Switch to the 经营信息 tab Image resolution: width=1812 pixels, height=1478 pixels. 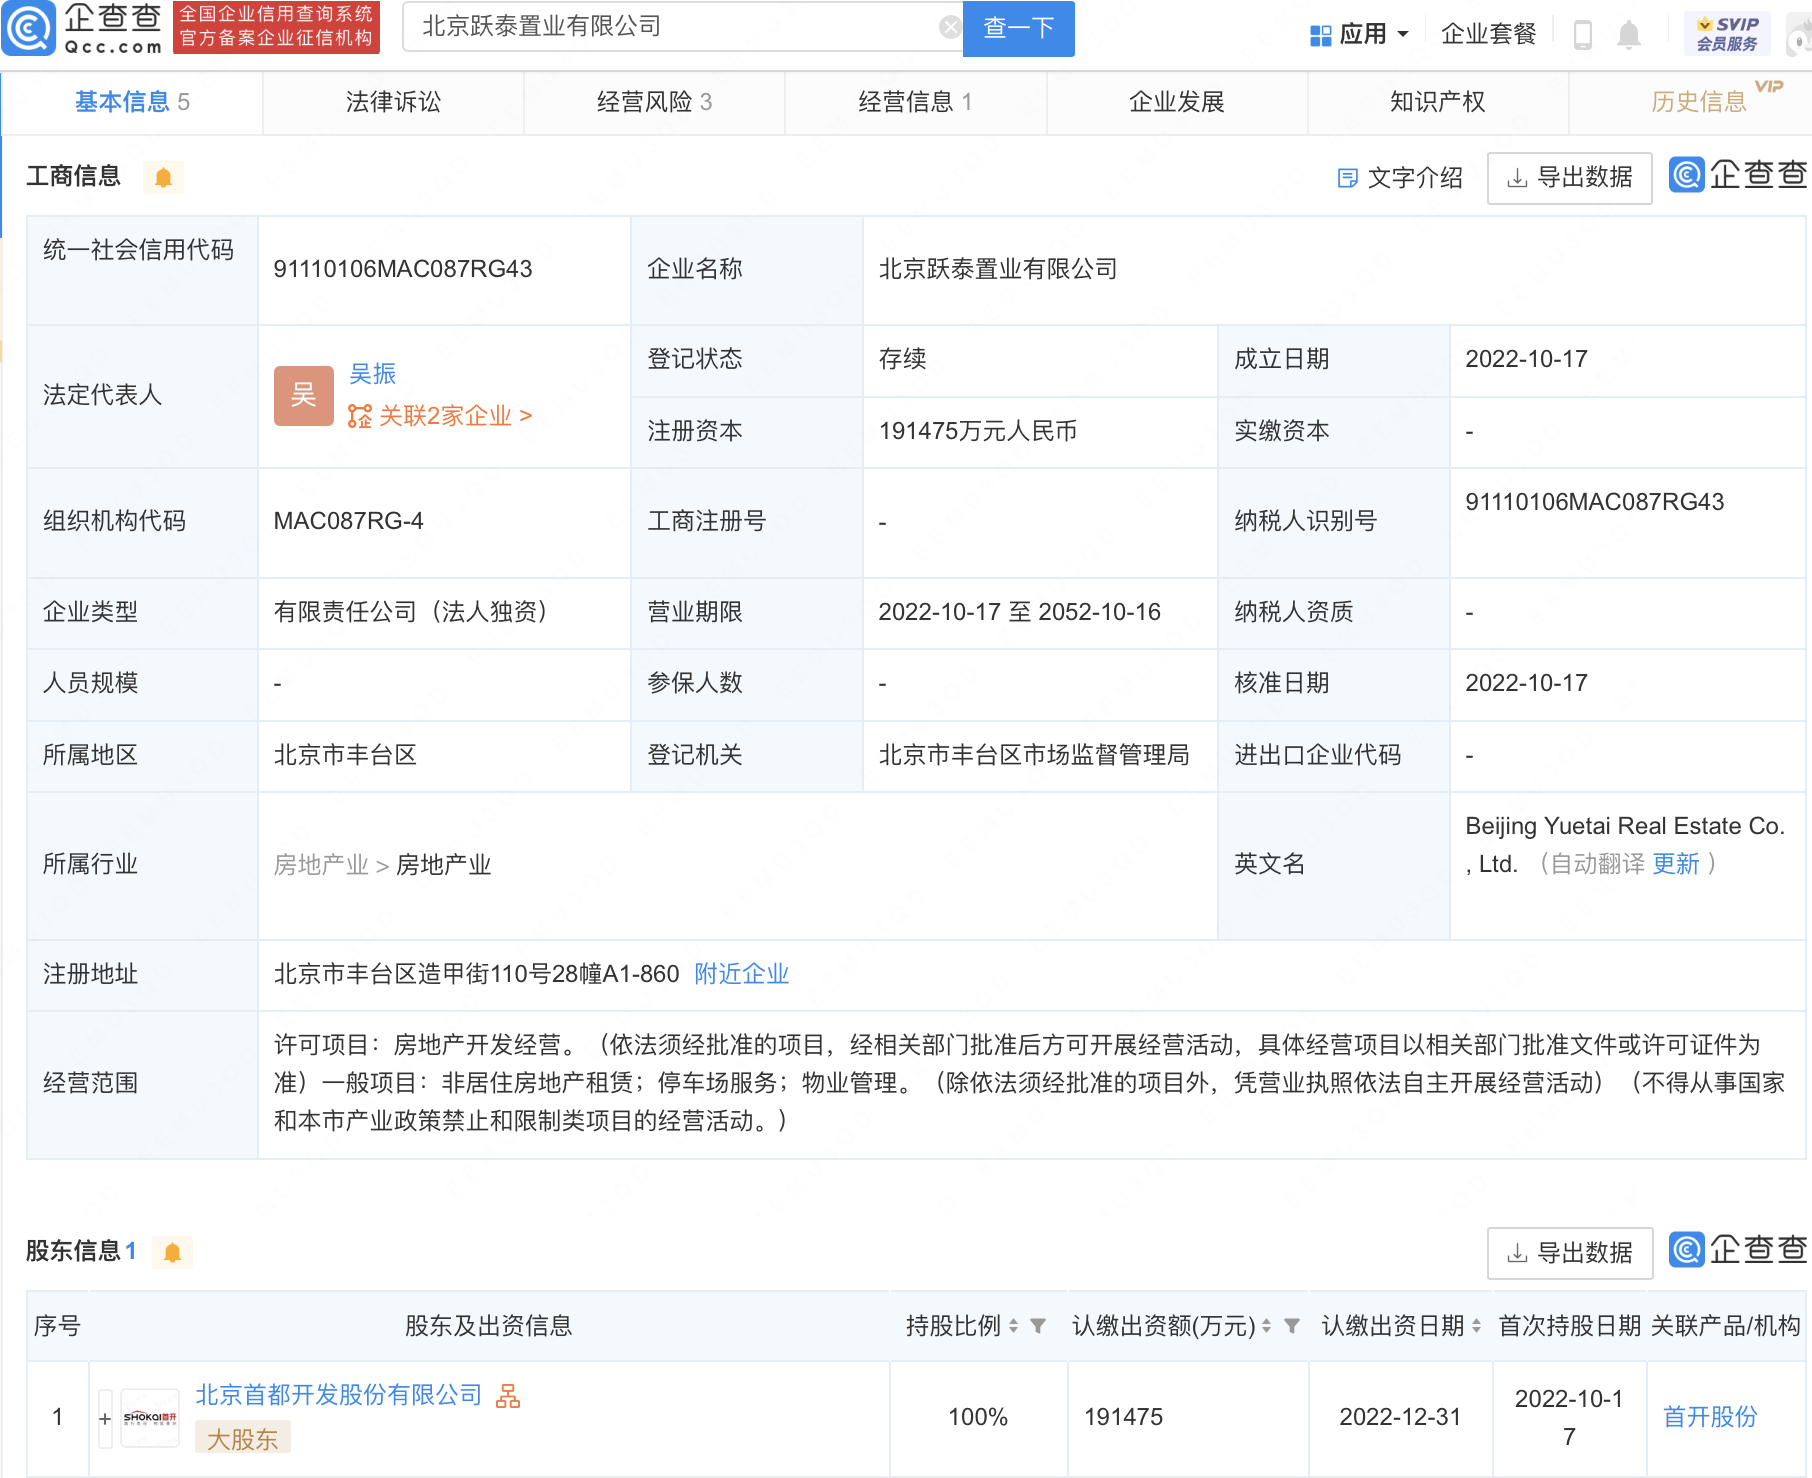point(915,102)
